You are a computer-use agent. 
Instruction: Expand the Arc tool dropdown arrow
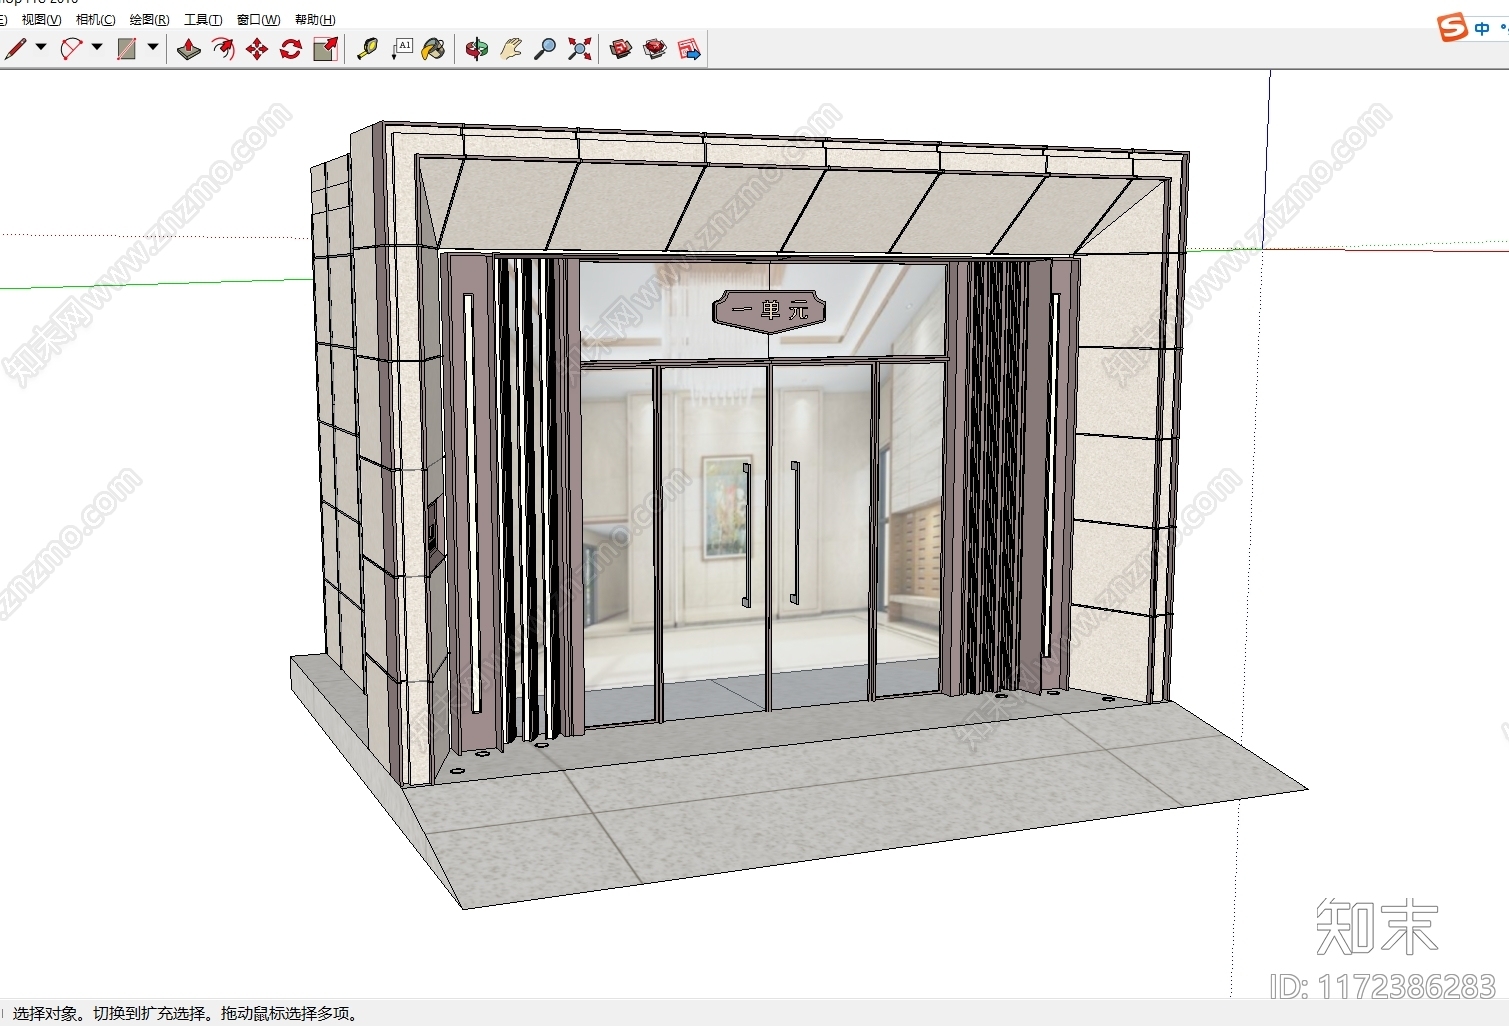(x=97, y=47)
